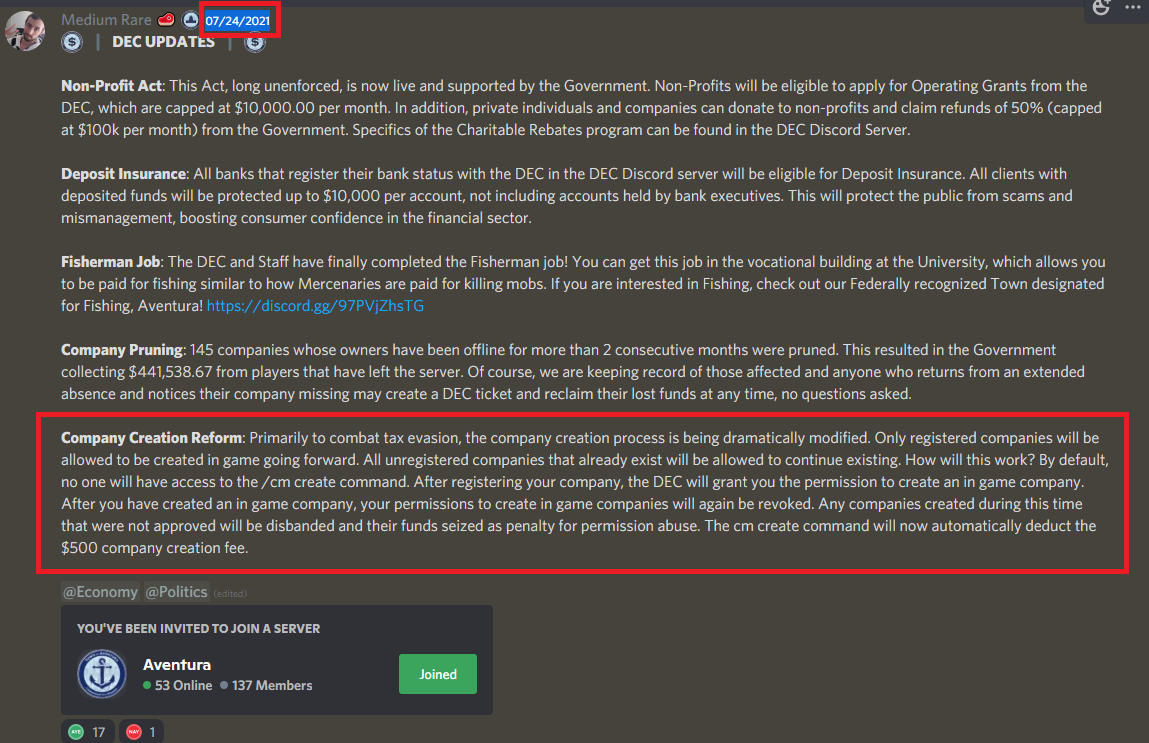
Task: Click the Aventura anchor server icon
Action: coord(102,673)
